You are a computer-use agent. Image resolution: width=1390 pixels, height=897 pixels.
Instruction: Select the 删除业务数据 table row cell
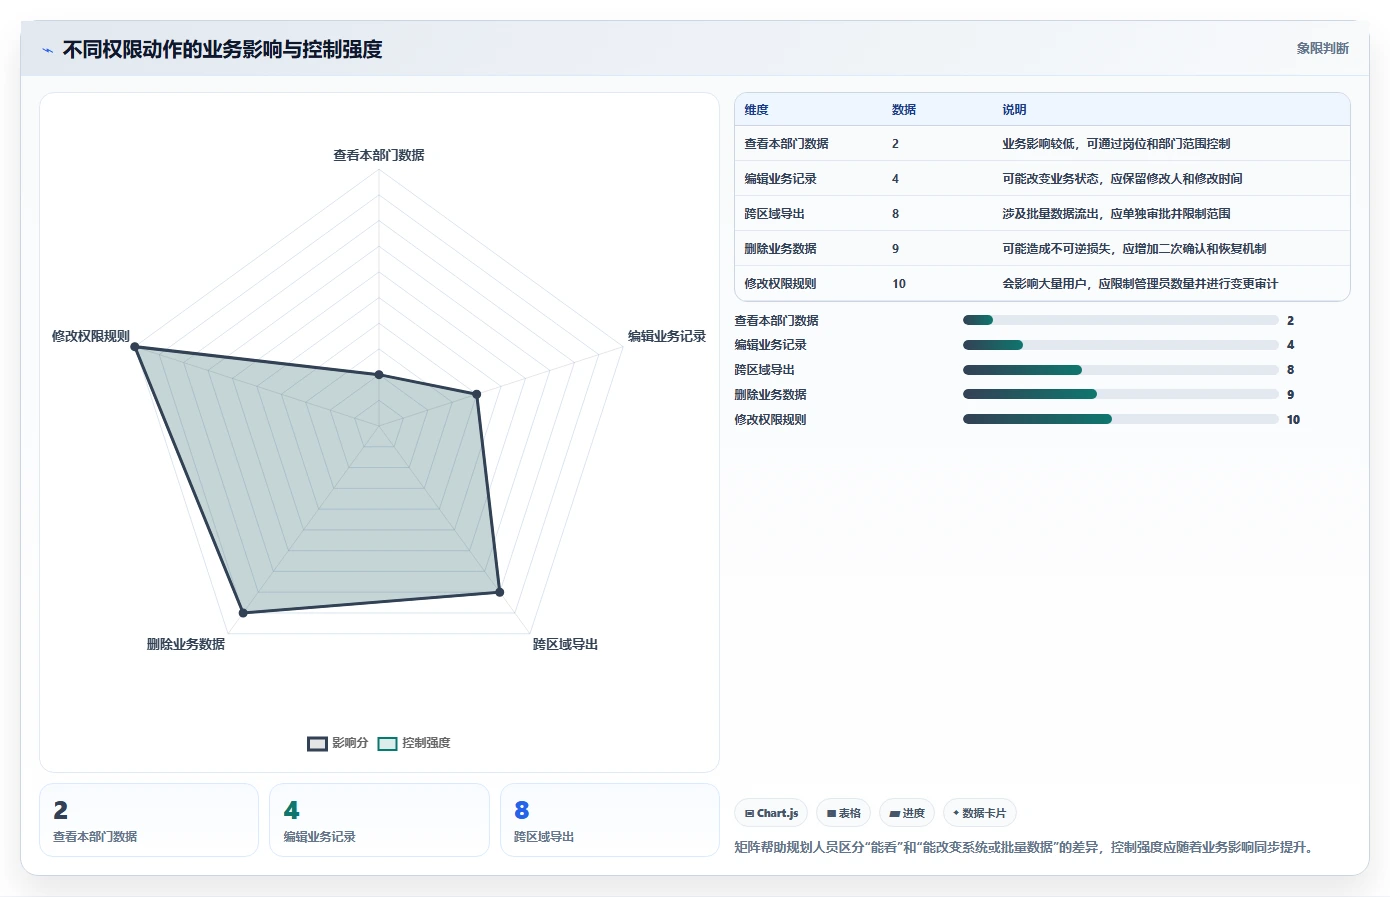pos(780,249)
